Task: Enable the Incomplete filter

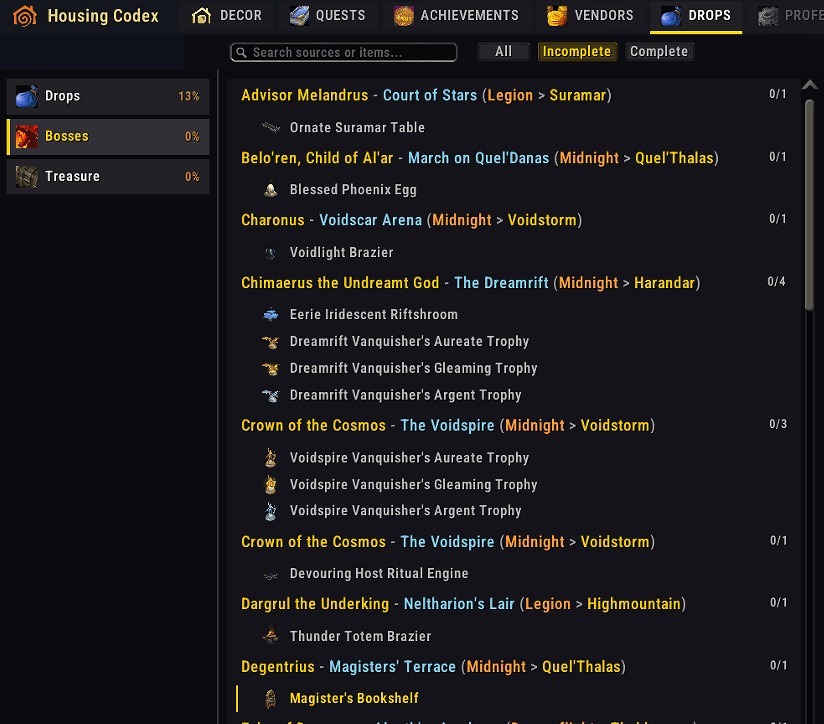Action: click(576, 51)
